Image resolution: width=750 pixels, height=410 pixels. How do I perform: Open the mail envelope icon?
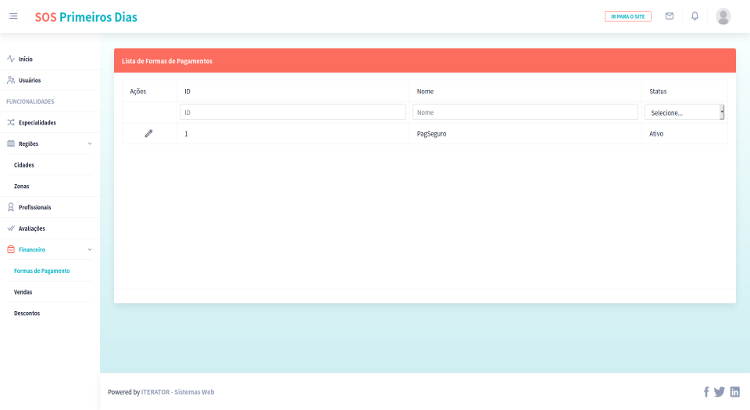tap(669, 16)
